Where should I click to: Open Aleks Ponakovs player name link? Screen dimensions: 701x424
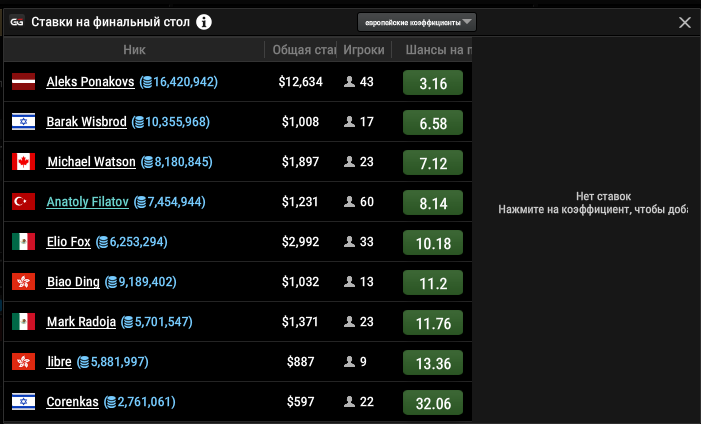click(x=90, y=82)
